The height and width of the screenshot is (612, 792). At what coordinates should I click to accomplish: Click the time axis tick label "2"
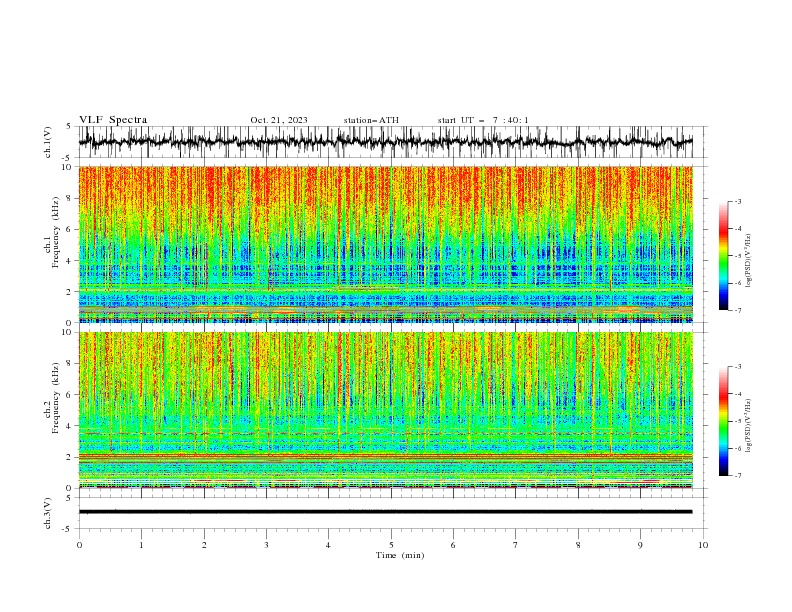[x=204, y=545]
